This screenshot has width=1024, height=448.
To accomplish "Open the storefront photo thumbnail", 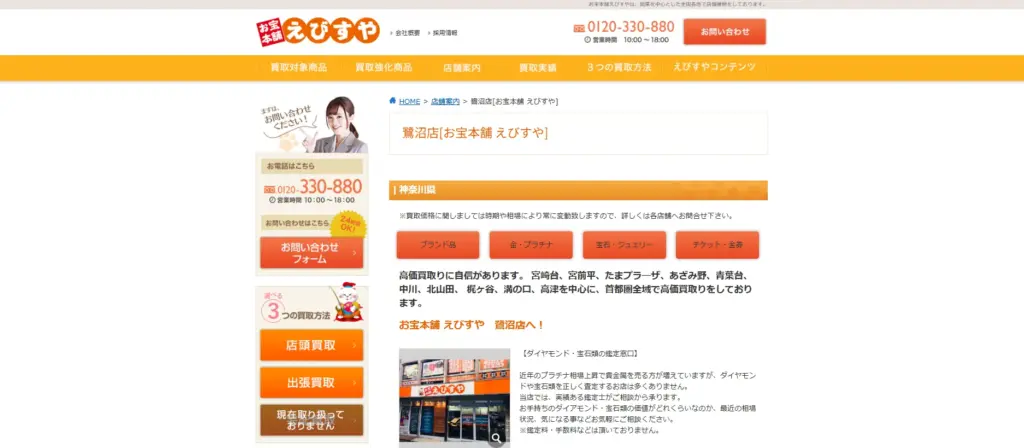I will pyautogui.click(x=454, y=395).
